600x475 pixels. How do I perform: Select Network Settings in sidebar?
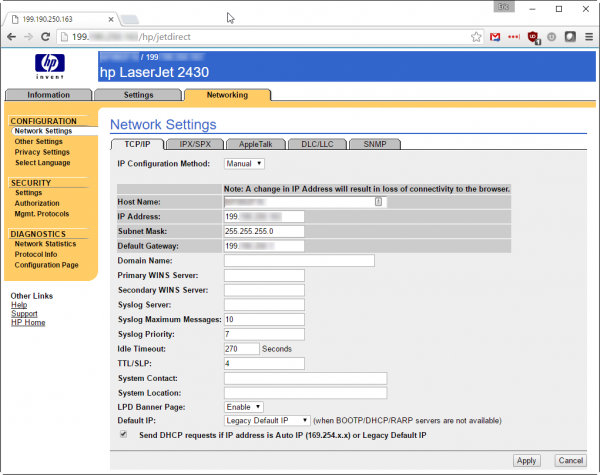click(x=43, y=131)
